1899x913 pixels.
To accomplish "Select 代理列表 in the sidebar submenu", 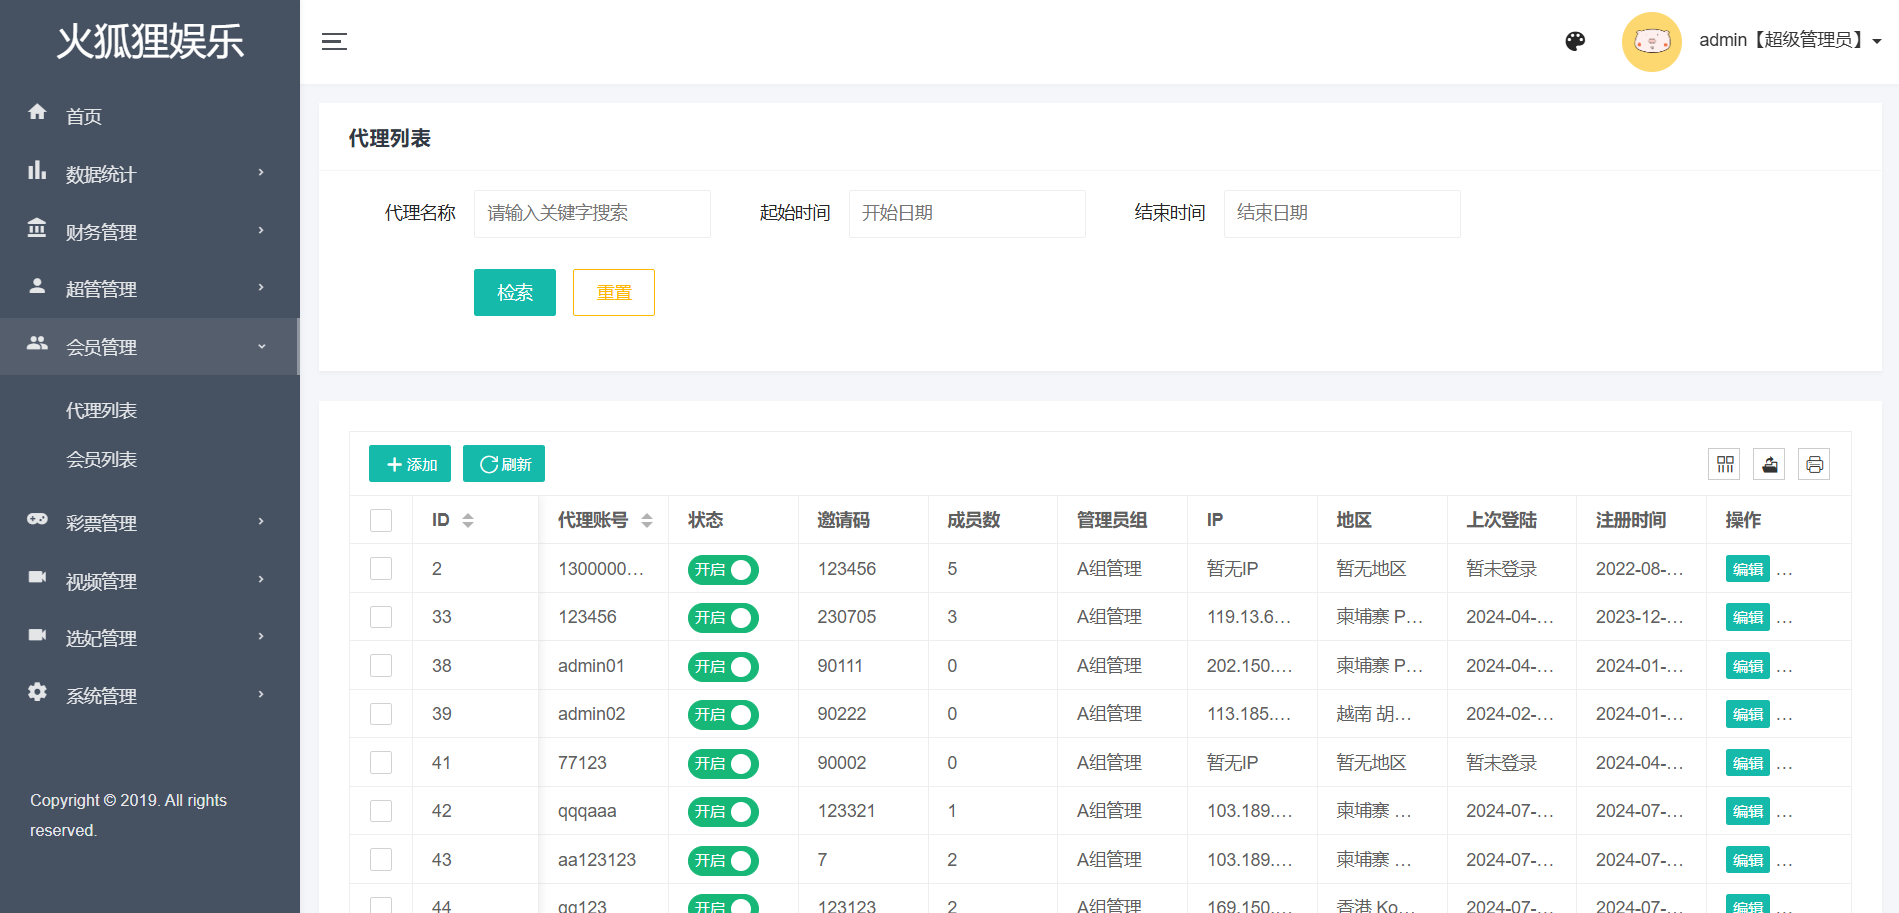I will (x=101, y=411).
